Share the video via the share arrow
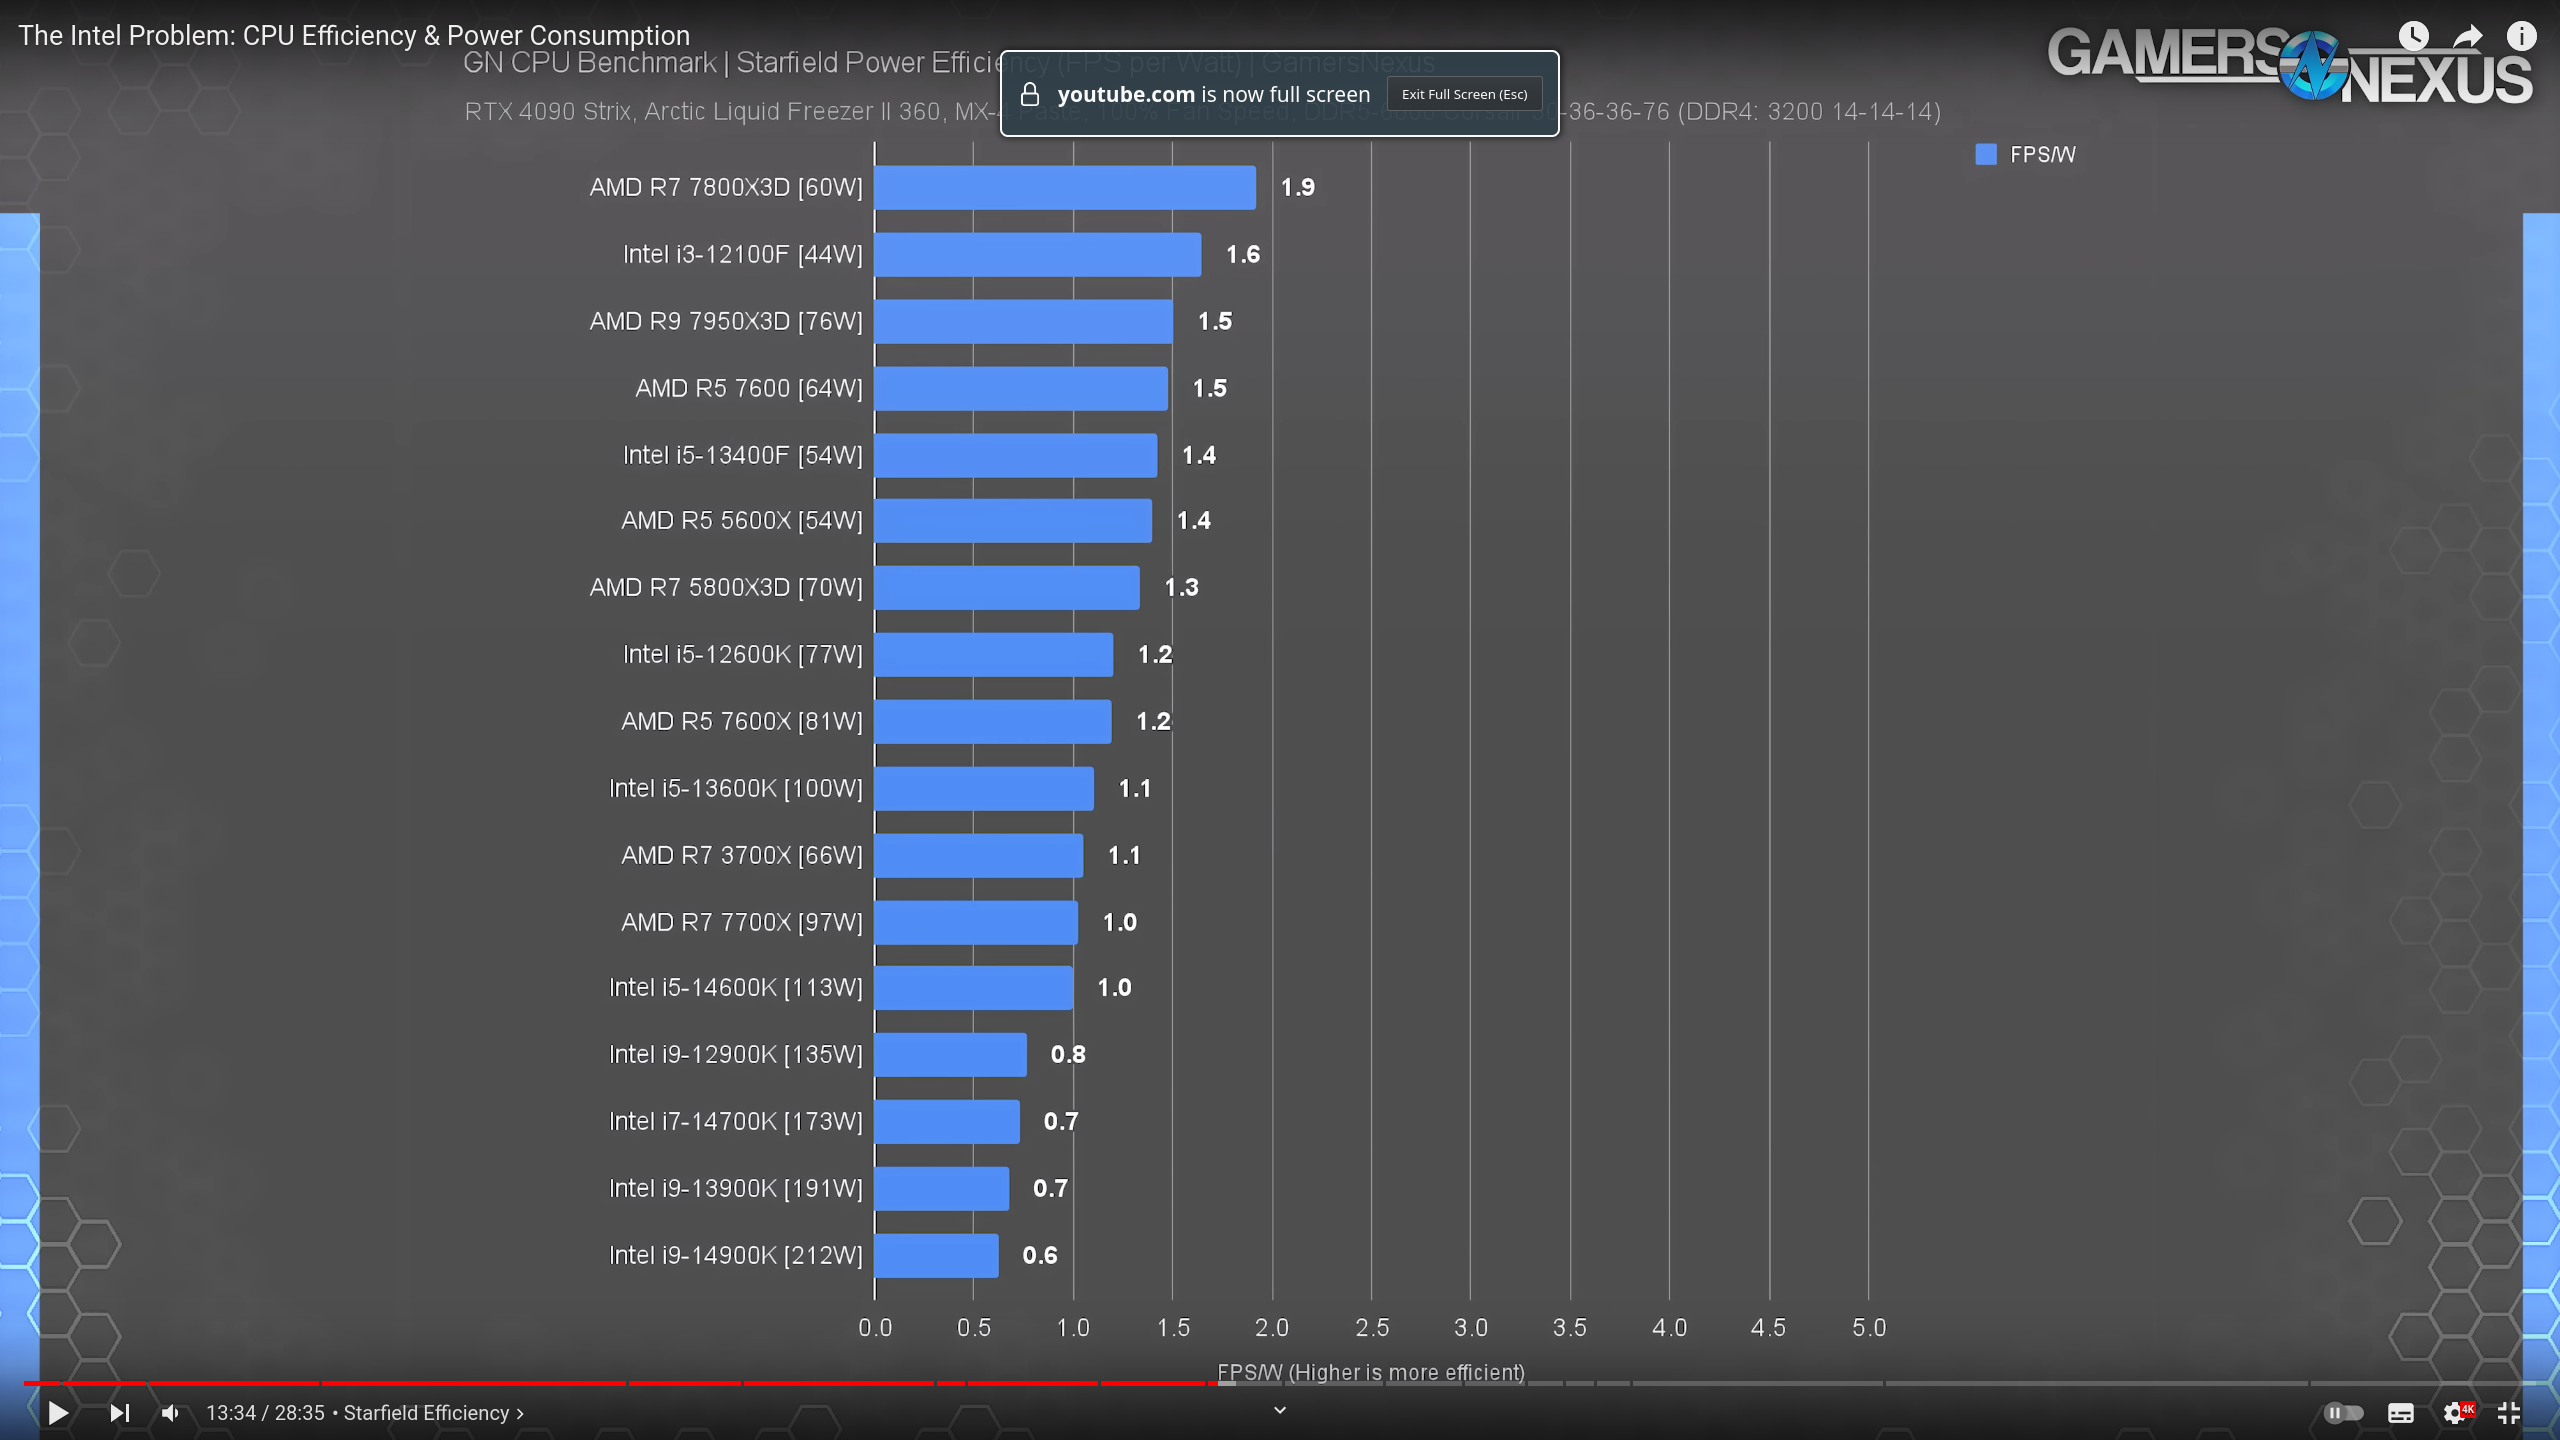Screen dimensions: 2560x1440 coord(2467,35)
